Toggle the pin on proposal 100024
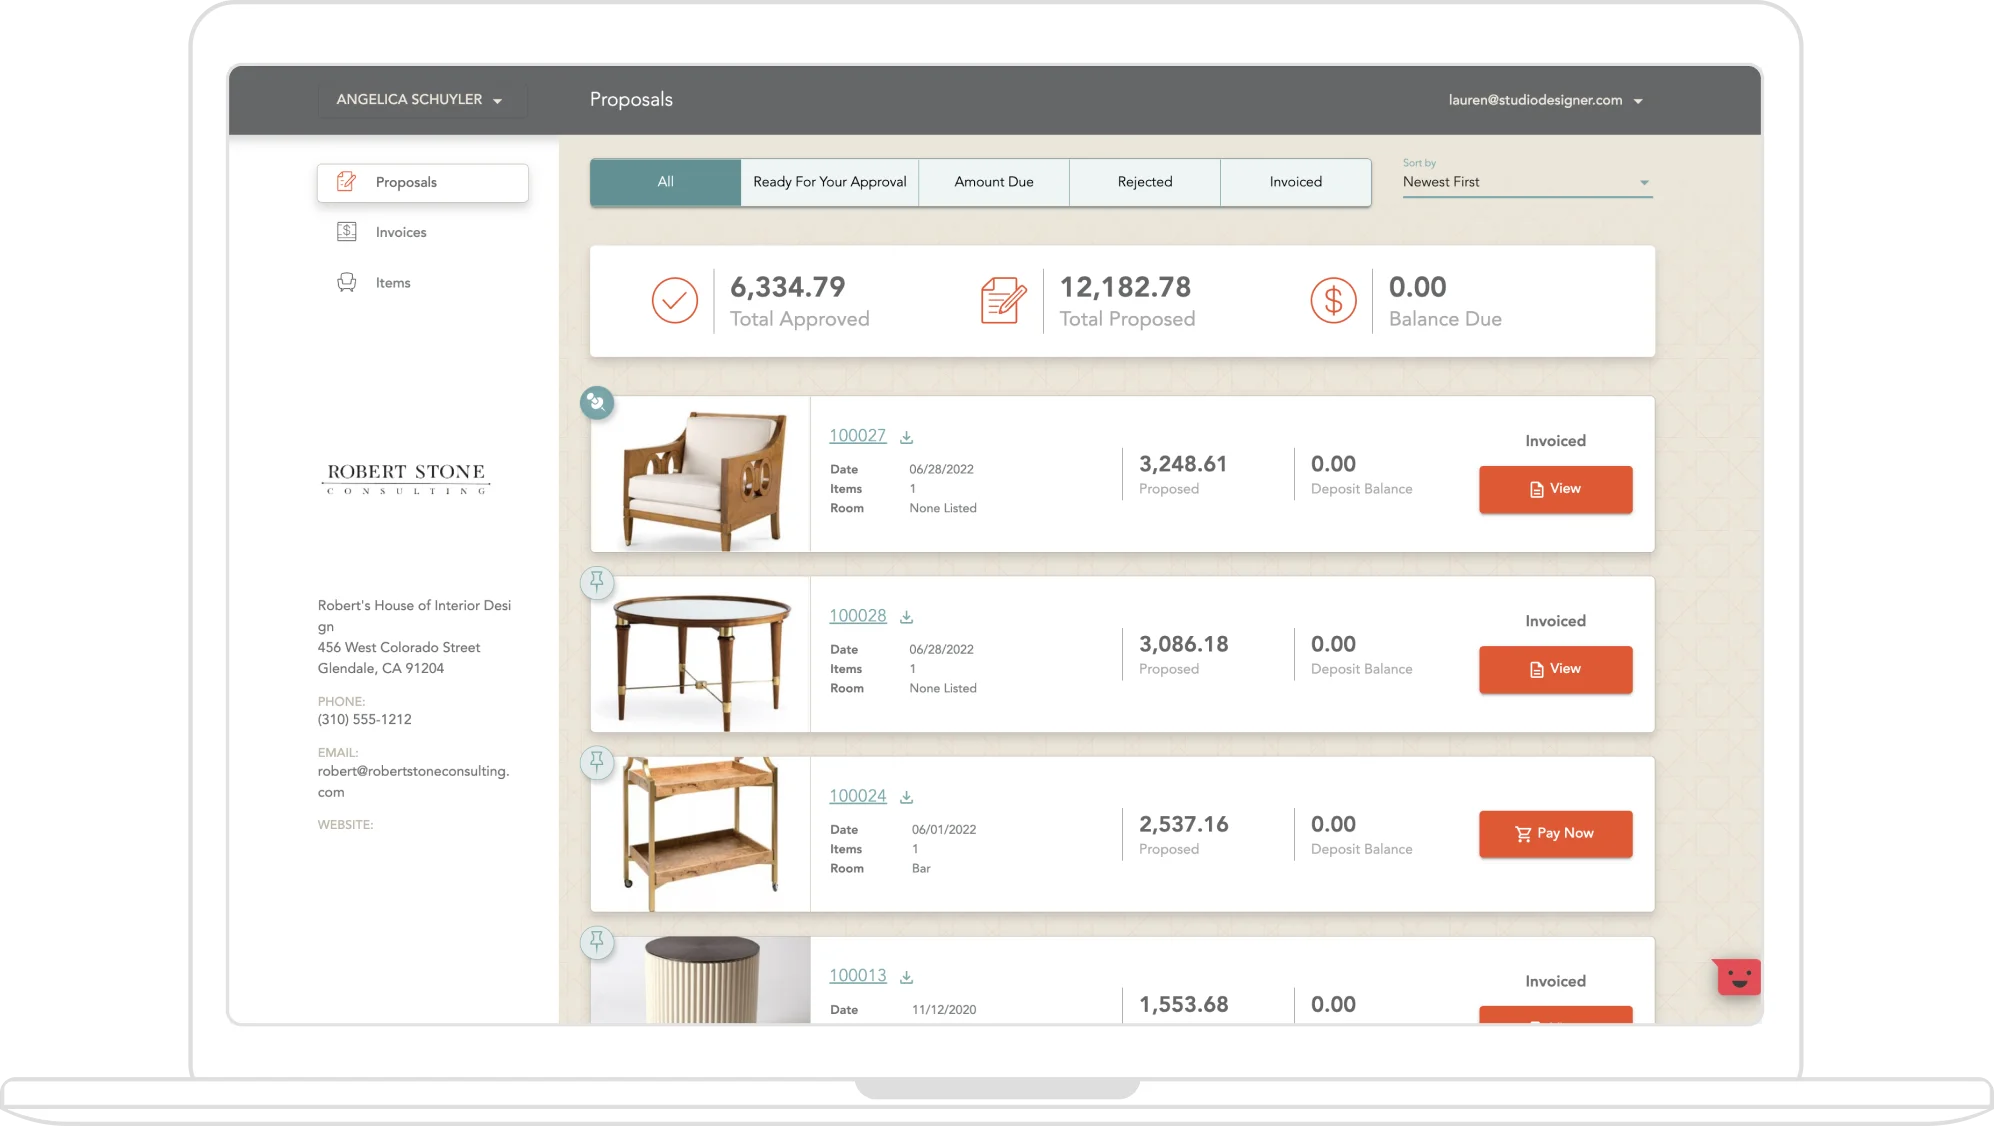1994x1126 pixels. coord(596,762)
